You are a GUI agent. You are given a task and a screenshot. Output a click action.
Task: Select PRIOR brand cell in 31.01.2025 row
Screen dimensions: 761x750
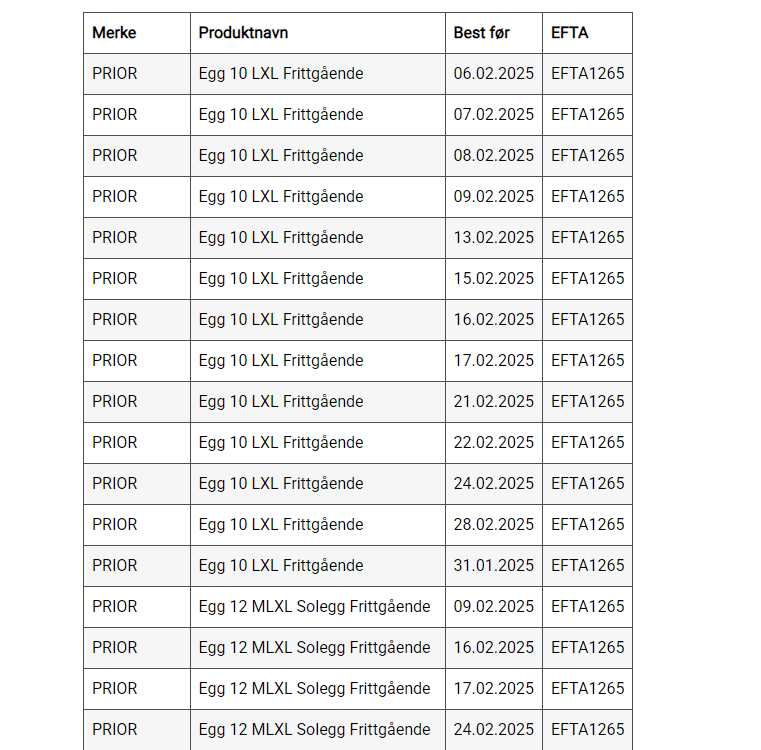[x=115, y=566]
